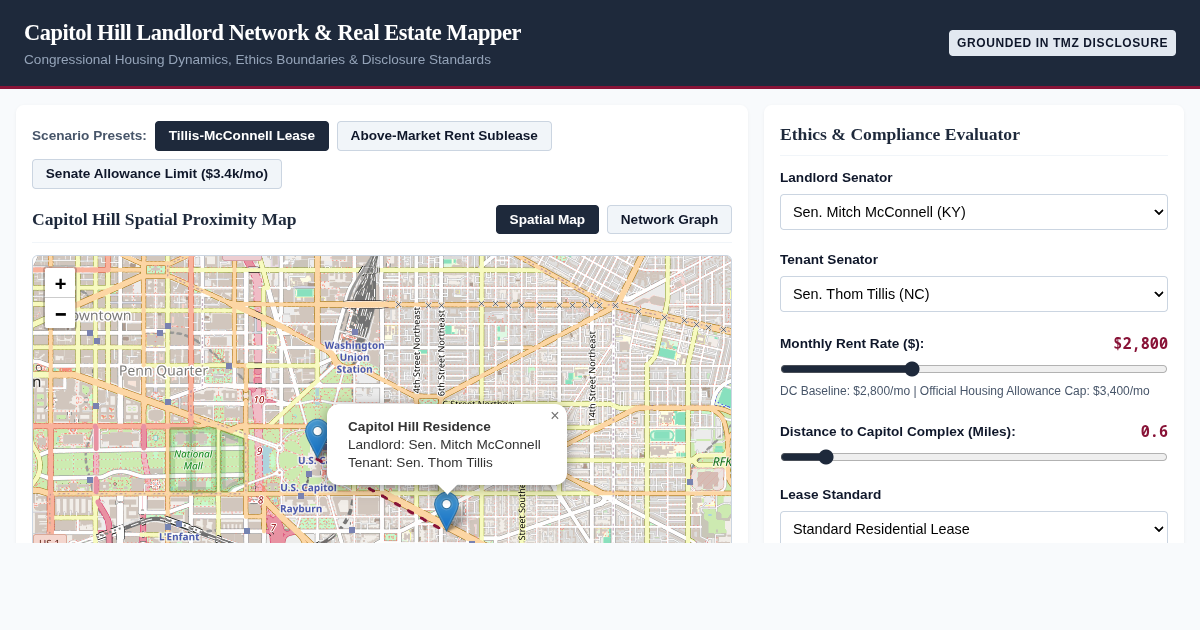Close the Capitol Hill Residence popup

(555, 416)
